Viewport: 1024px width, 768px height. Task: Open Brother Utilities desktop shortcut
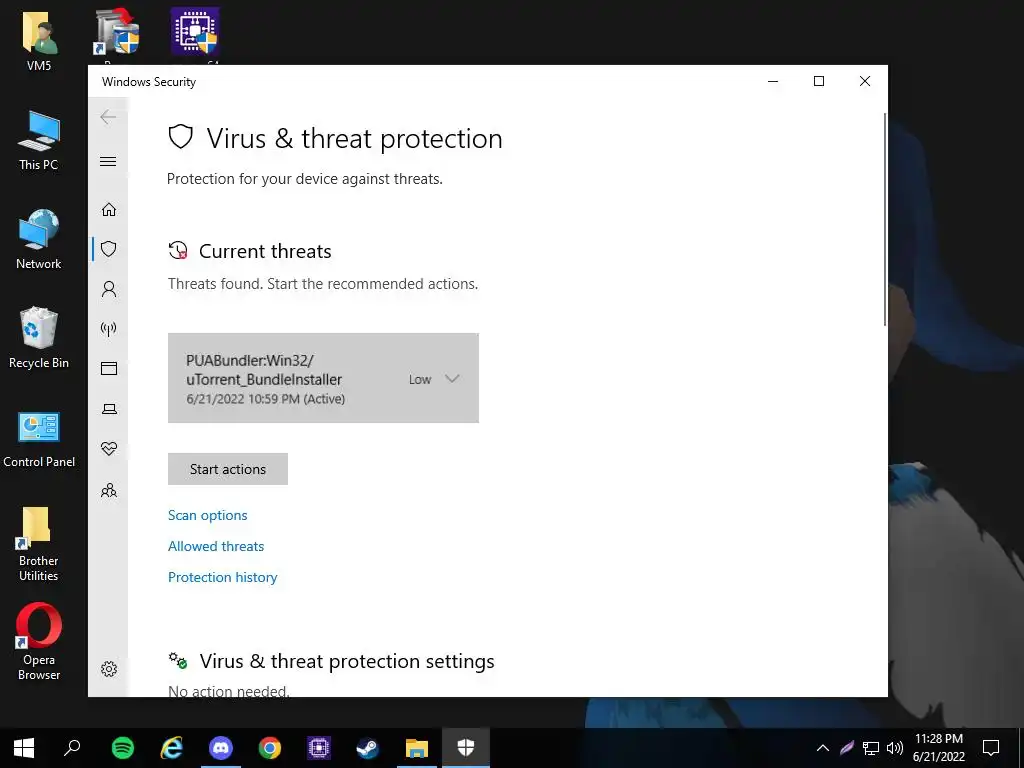pos(39,544)
